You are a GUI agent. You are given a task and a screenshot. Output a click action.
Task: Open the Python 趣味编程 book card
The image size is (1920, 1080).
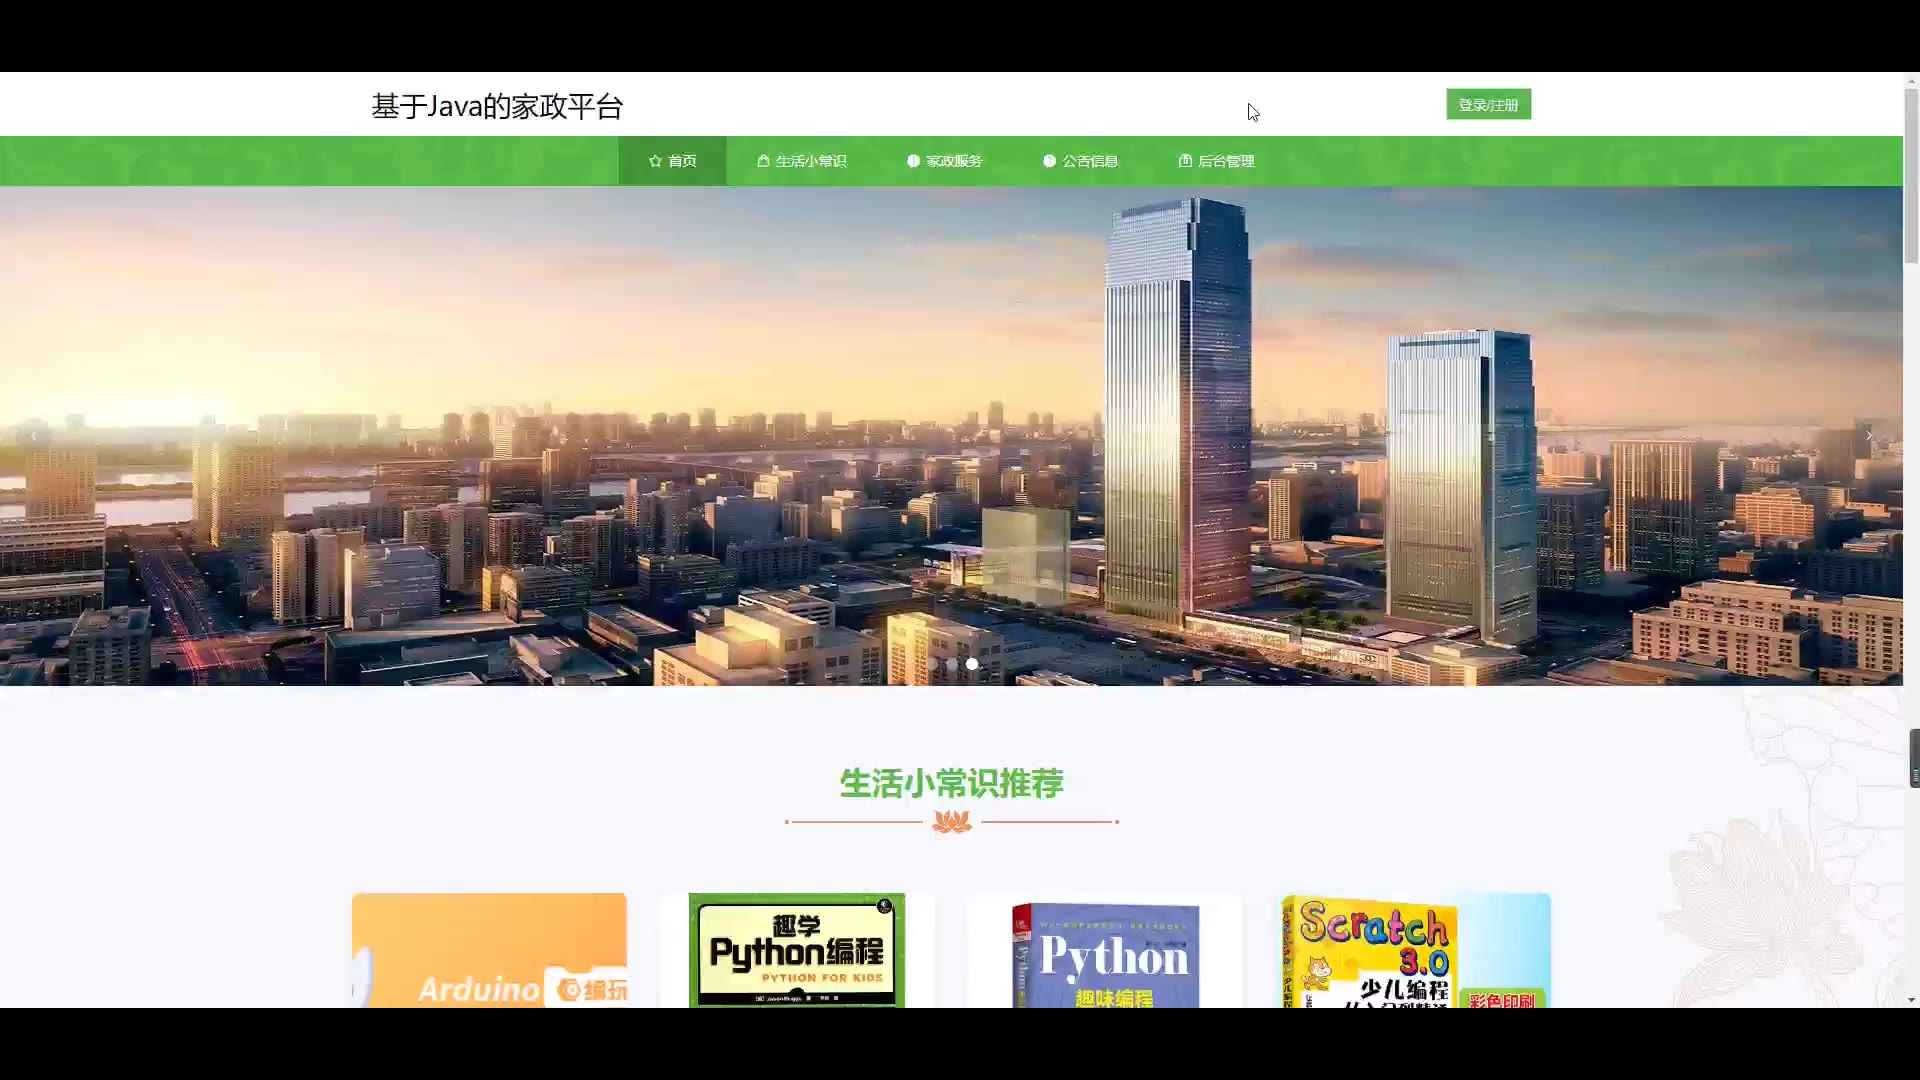(1105, 950)
